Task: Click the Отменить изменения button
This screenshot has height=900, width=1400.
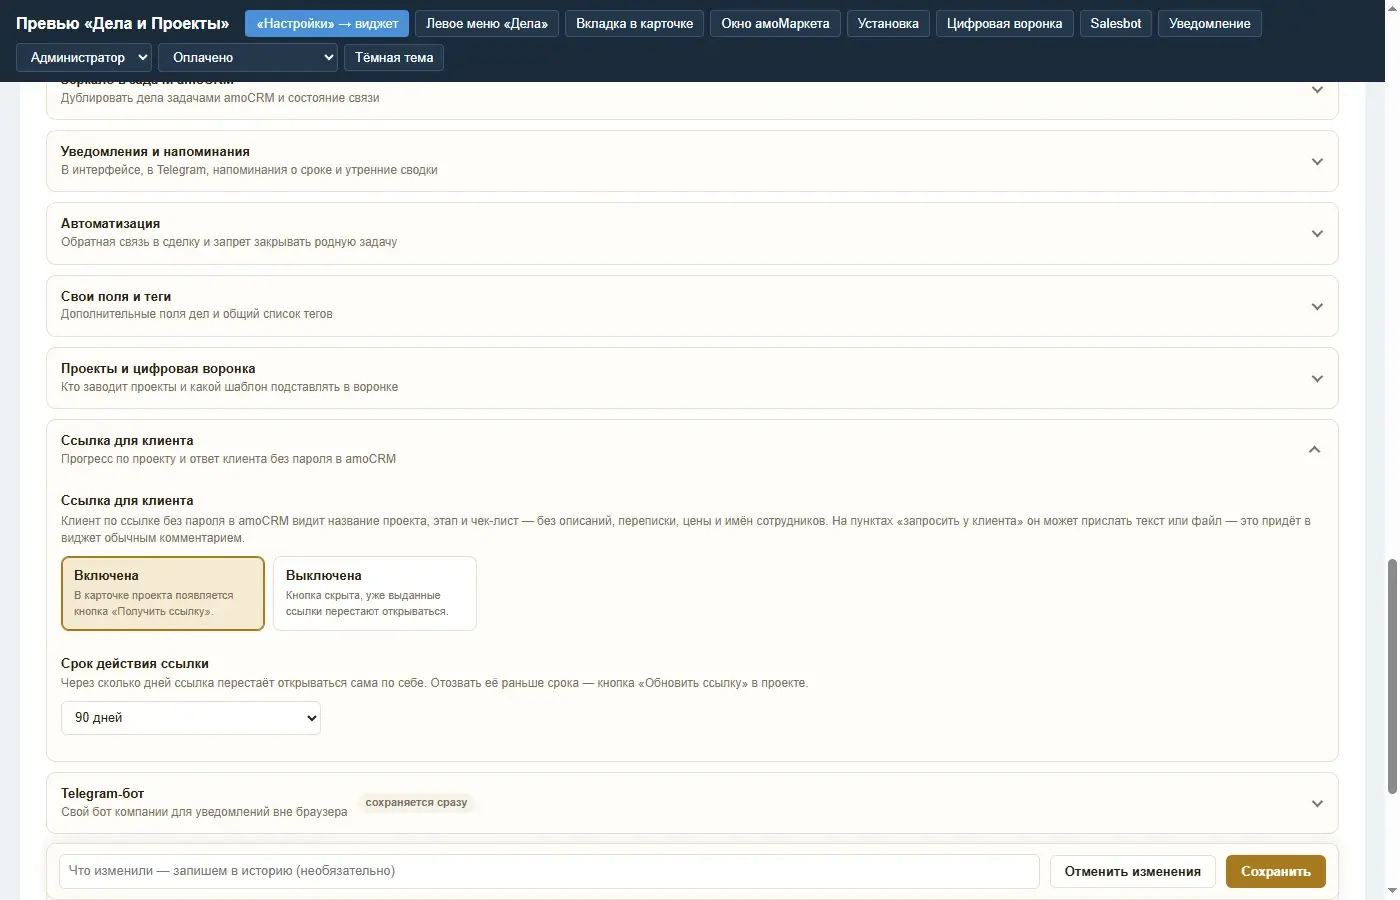Action: 1133,872
